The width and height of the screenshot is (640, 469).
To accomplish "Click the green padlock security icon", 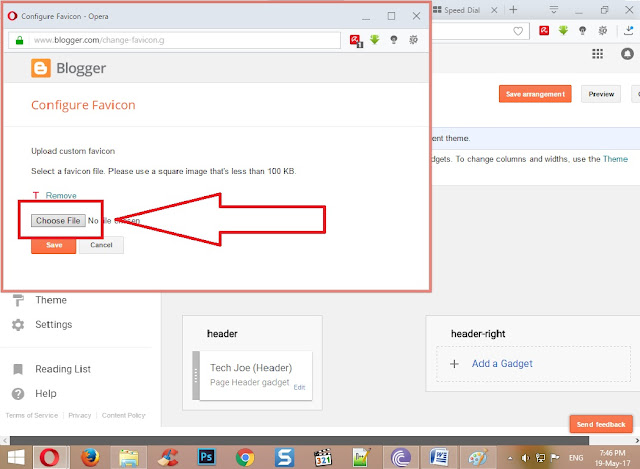I will pos(19,40).
